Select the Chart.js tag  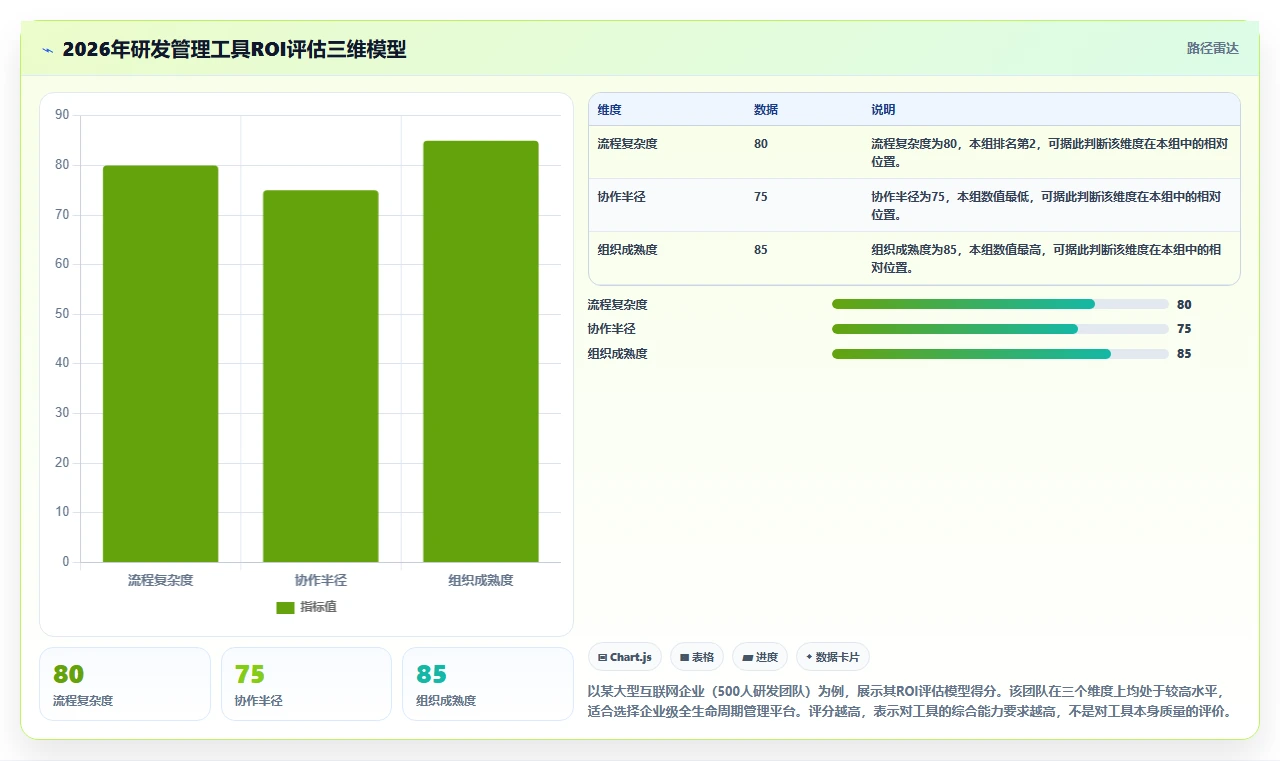625,657
